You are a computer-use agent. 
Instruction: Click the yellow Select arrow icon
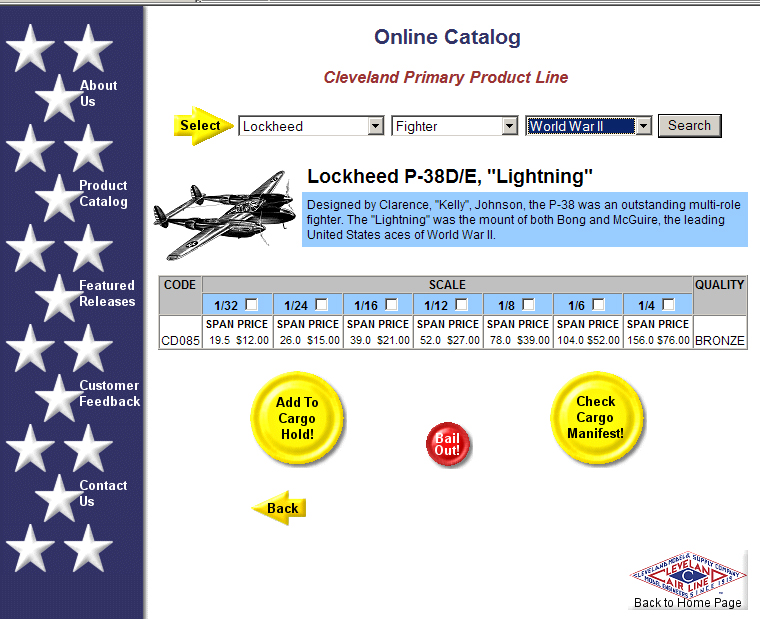tap(203, 126)
